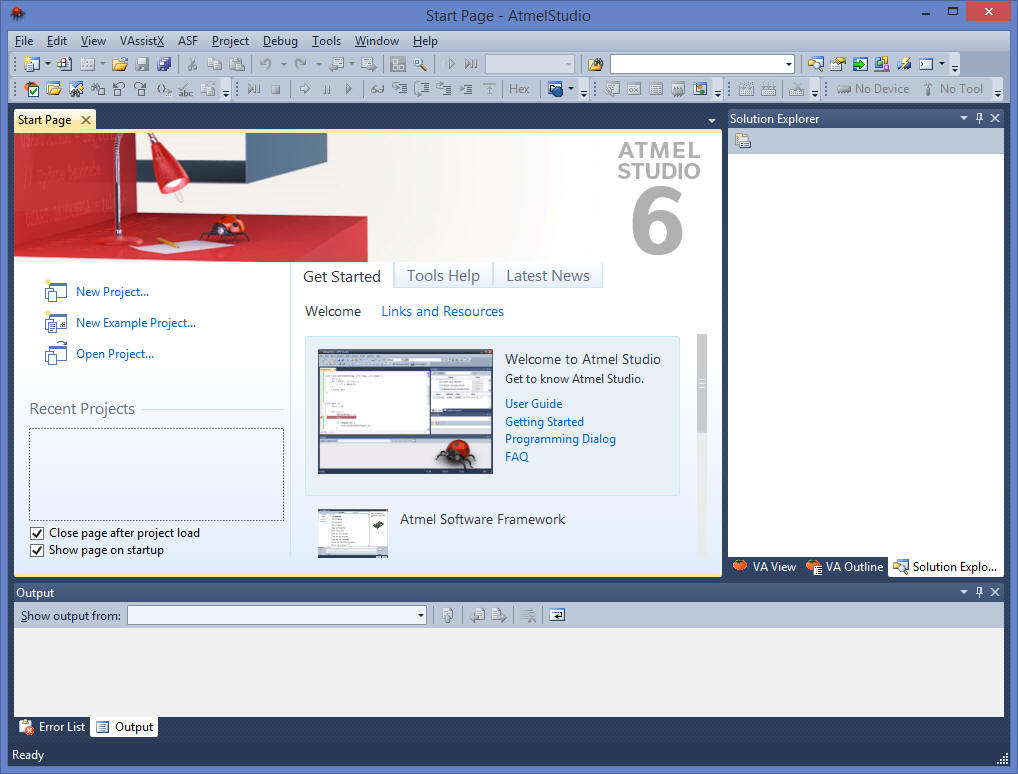Open the User Guide link
1018x774 pixels.
point(533,404)
